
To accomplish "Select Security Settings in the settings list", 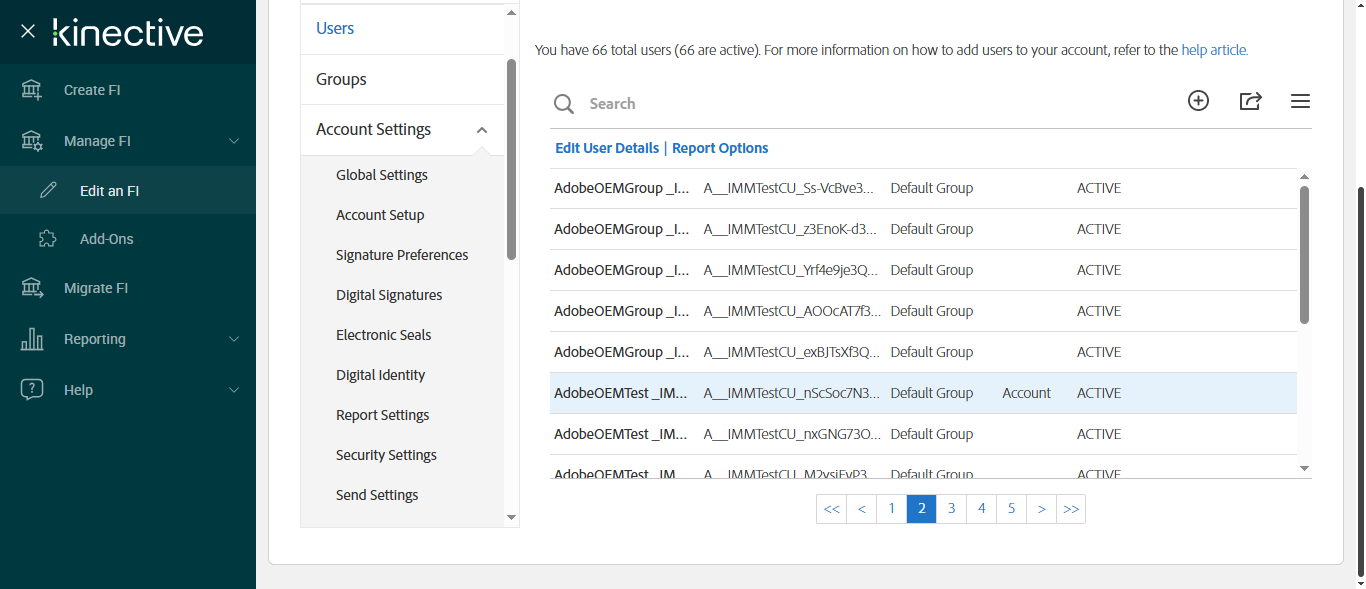I will click(386, 455).
